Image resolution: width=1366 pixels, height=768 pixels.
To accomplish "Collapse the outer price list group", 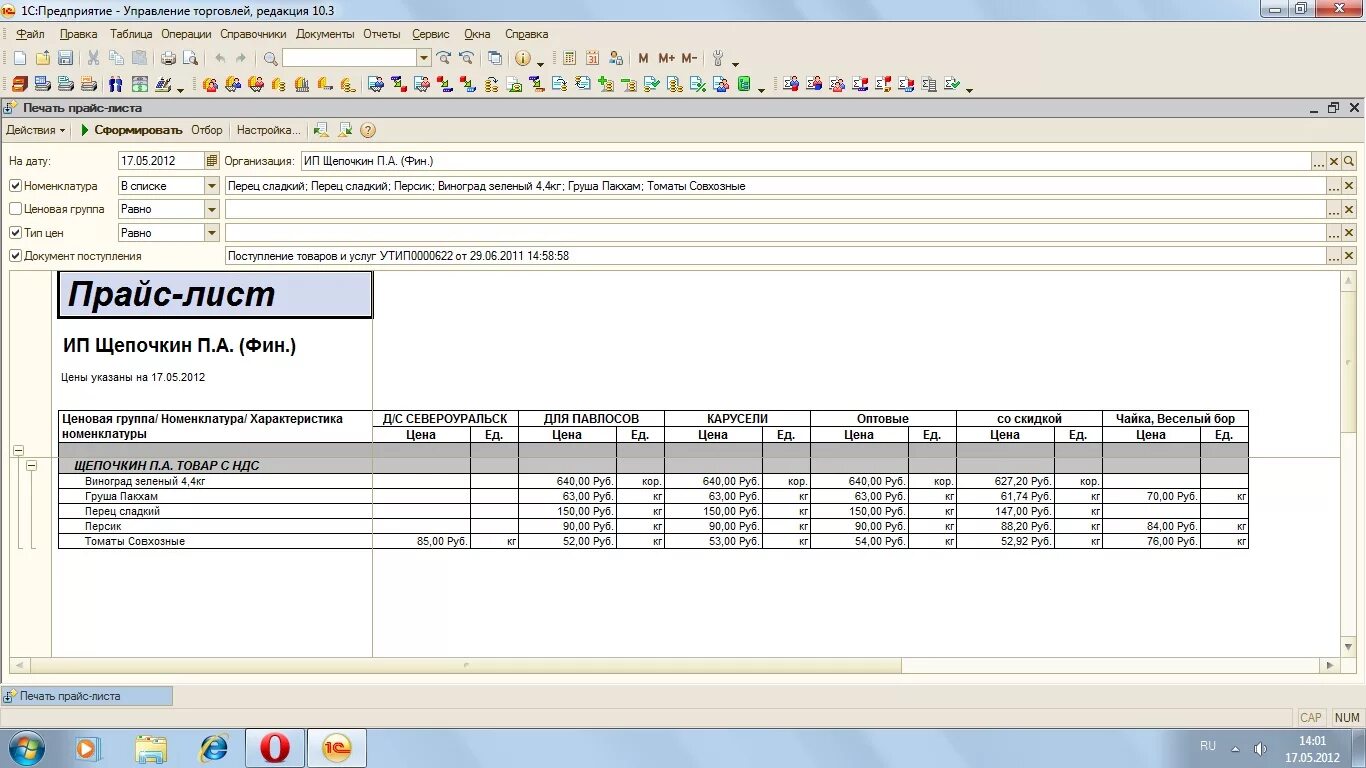I will point(18,451).
